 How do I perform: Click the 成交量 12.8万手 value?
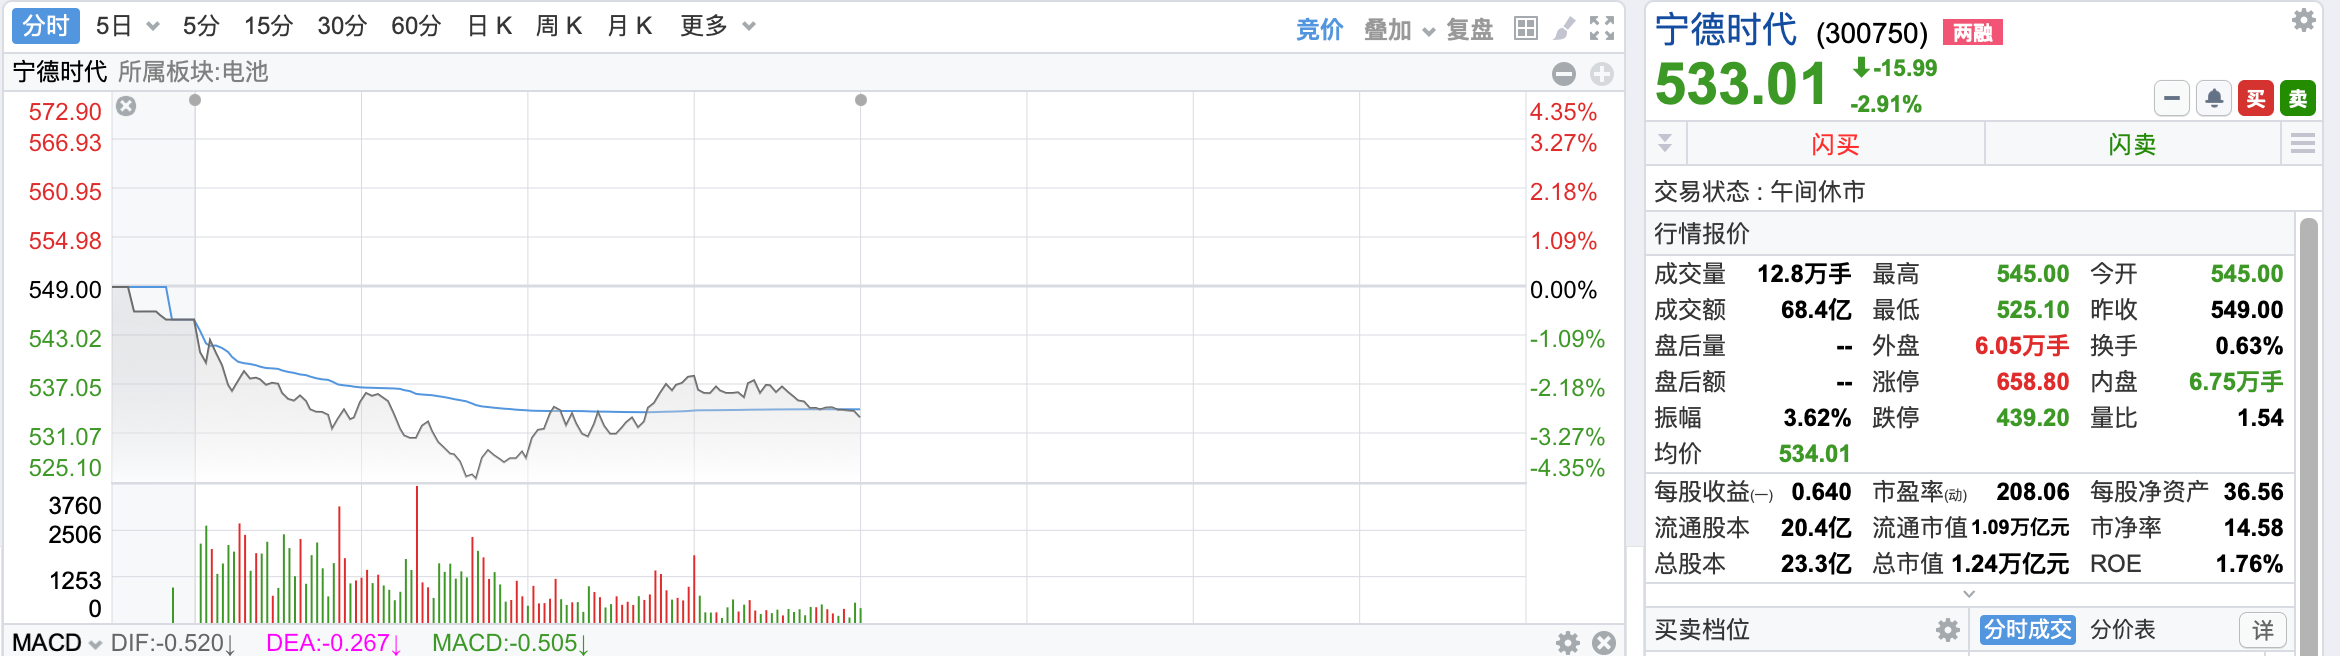1804,274
